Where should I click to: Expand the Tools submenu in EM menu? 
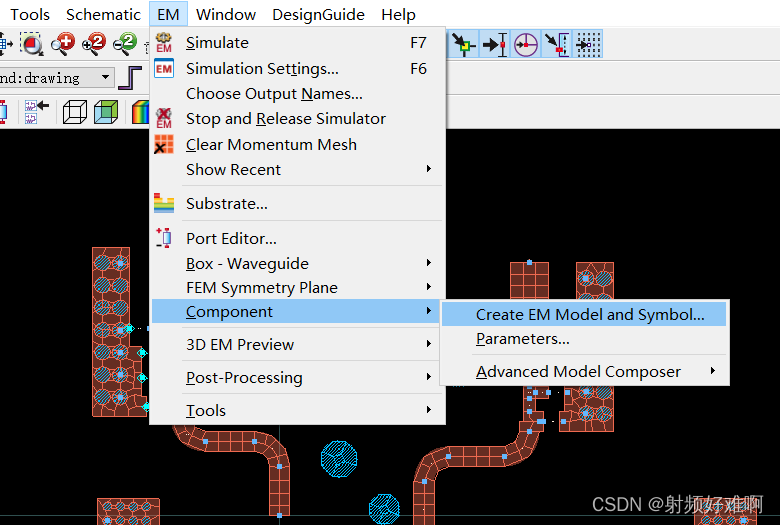[297, 410]
